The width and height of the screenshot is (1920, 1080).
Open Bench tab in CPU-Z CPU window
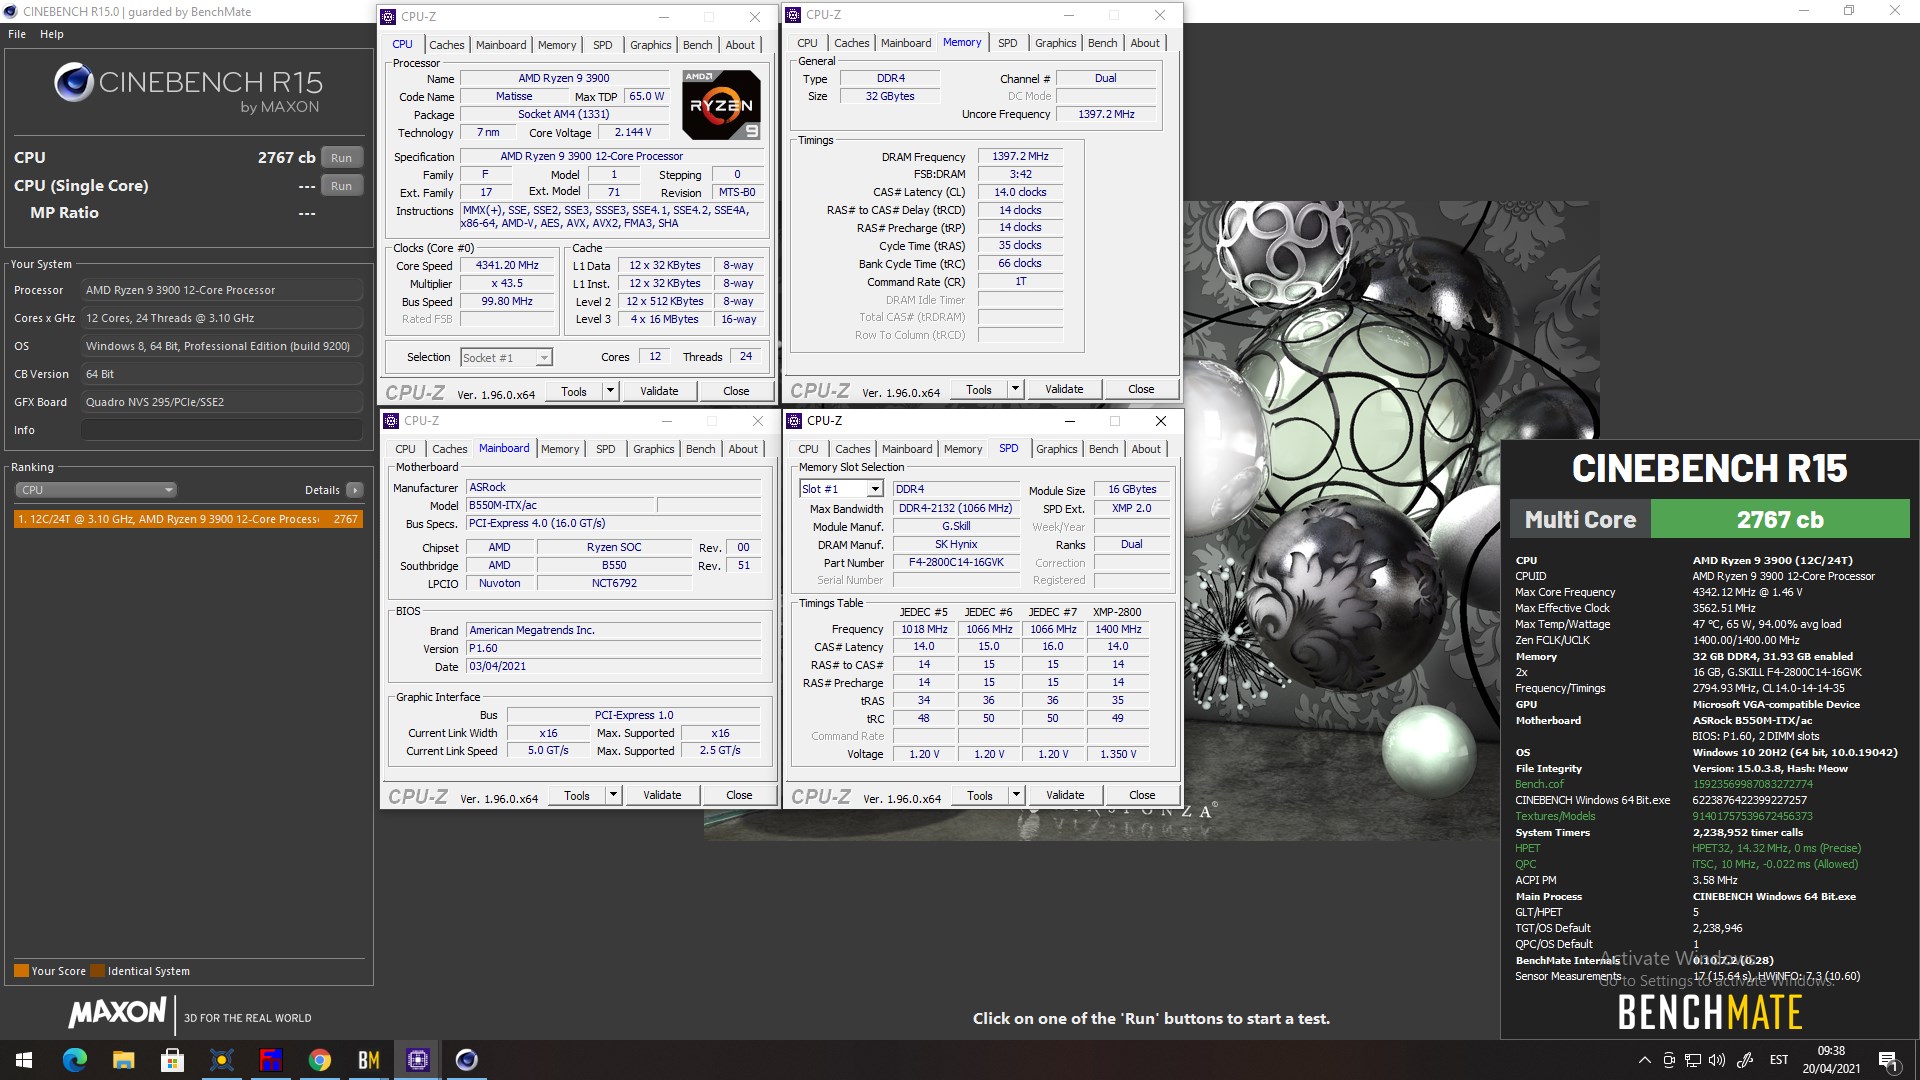697,45
